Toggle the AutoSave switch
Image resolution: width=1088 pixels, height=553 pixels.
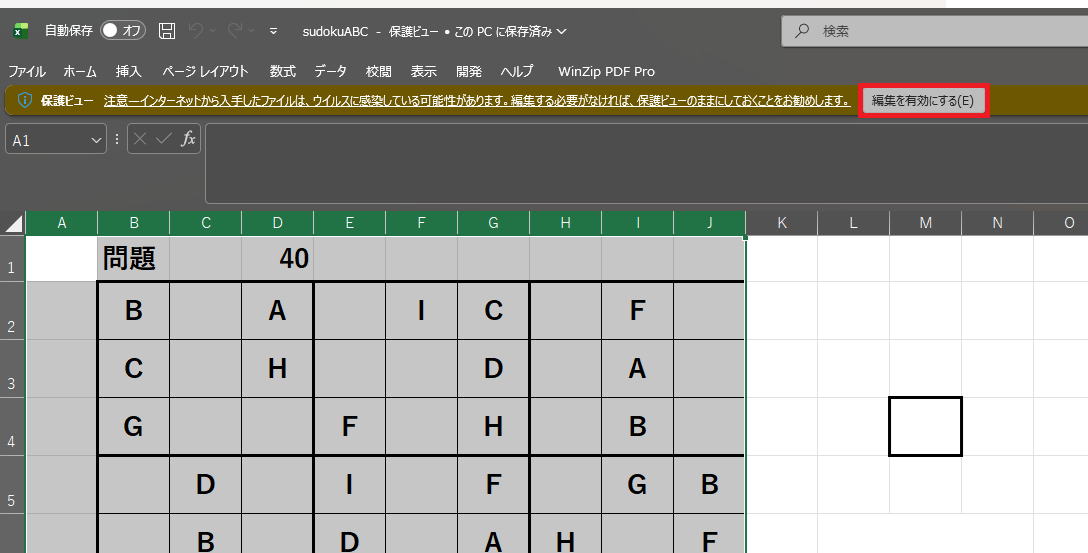tap(123, 31)
